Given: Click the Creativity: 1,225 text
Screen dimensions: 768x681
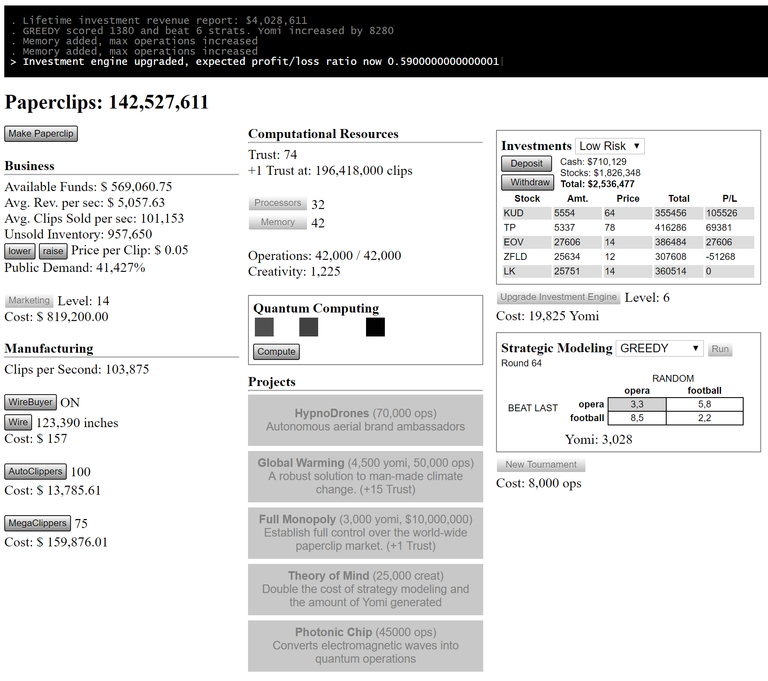Looking at the screenshot, I should pos(294,271).
